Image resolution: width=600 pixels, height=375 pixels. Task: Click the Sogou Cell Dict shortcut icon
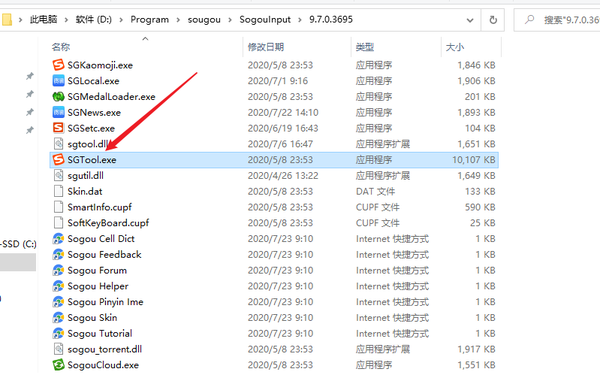tap(58, 239)
